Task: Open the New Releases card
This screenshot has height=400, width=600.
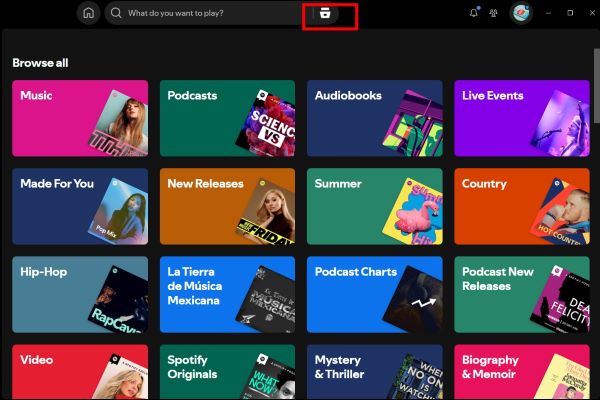Action: point(227,206)
